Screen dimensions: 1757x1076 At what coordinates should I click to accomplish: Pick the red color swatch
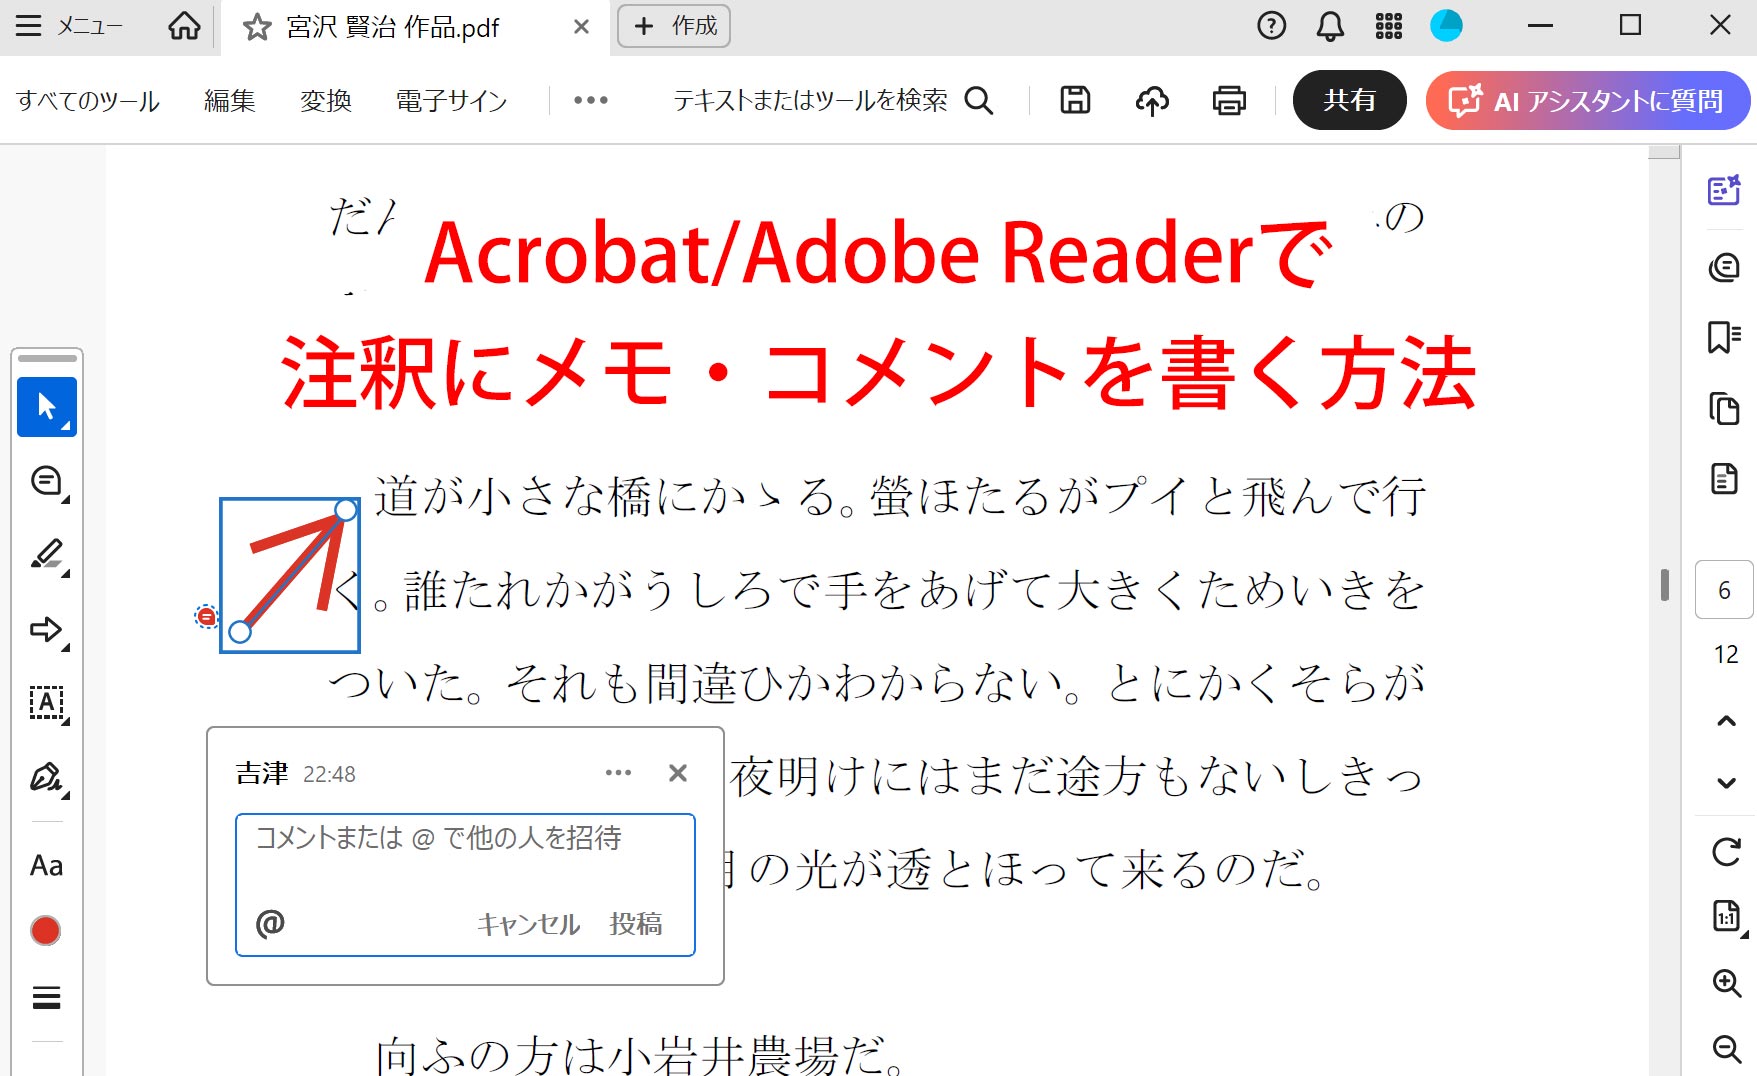(x=46, y=930)
